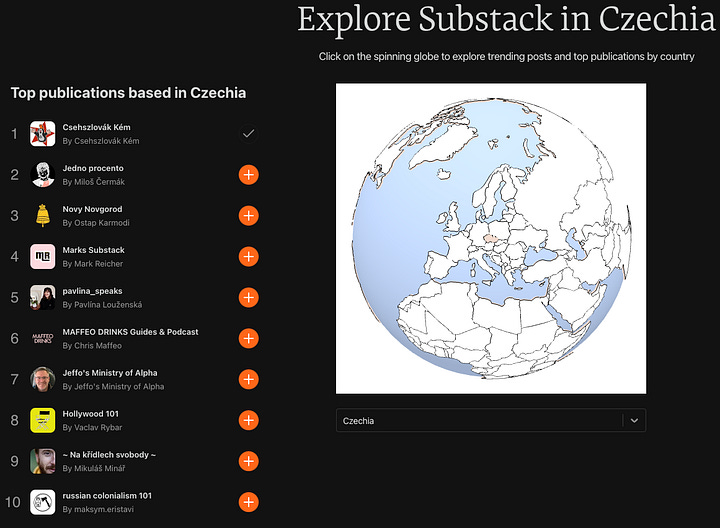Subscribe to Novy Novgorod with plus button
720x528 pixels.
pyautogui.click(x=248, y=216)
